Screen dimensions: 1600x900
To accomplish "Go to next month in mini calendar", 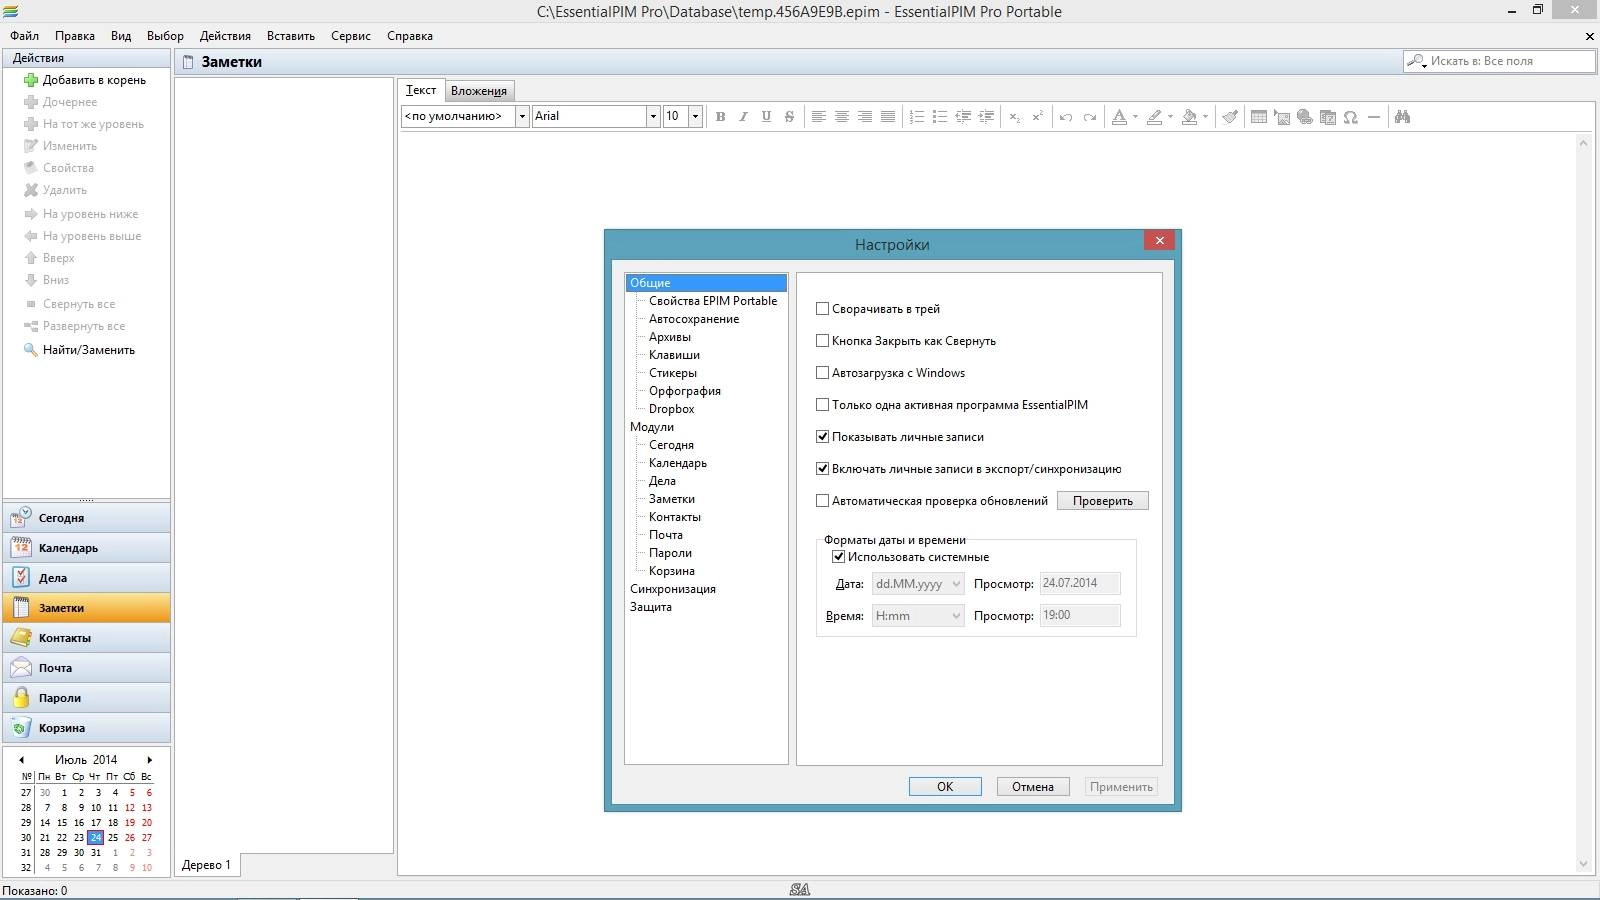I will tap(150, 760).
